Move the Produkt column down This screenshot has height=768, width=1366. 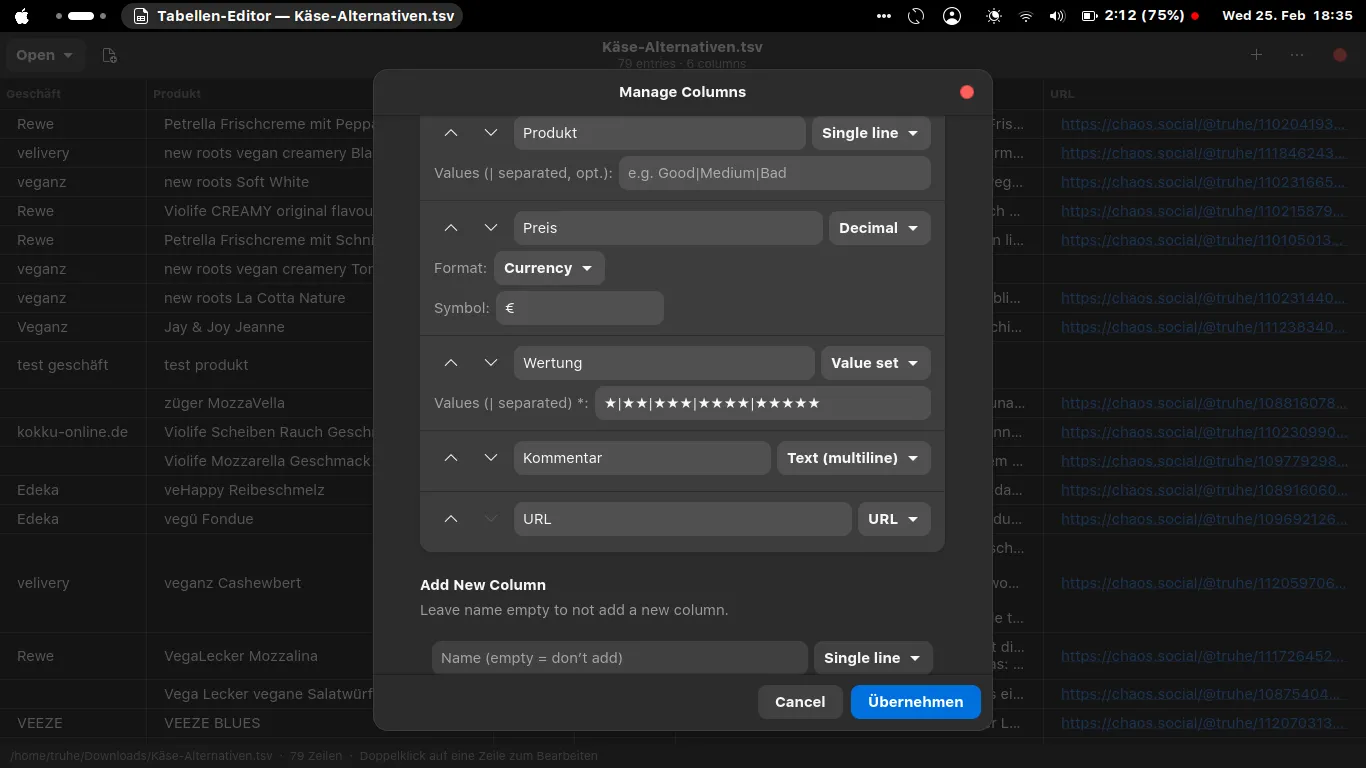click(x=490, y=133)
